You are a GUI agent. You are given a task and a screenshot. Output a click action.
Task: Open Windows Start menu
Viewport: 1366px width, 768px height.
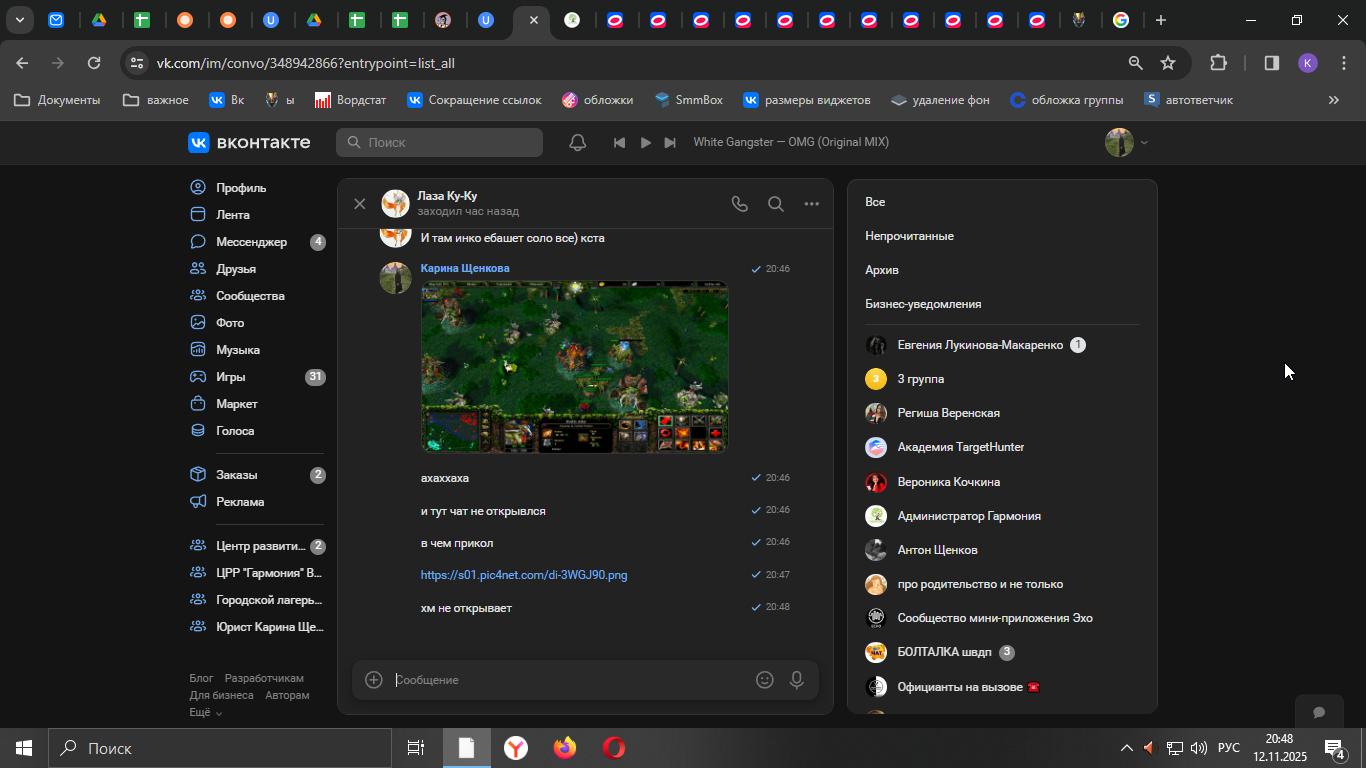[x=23, y=748]
